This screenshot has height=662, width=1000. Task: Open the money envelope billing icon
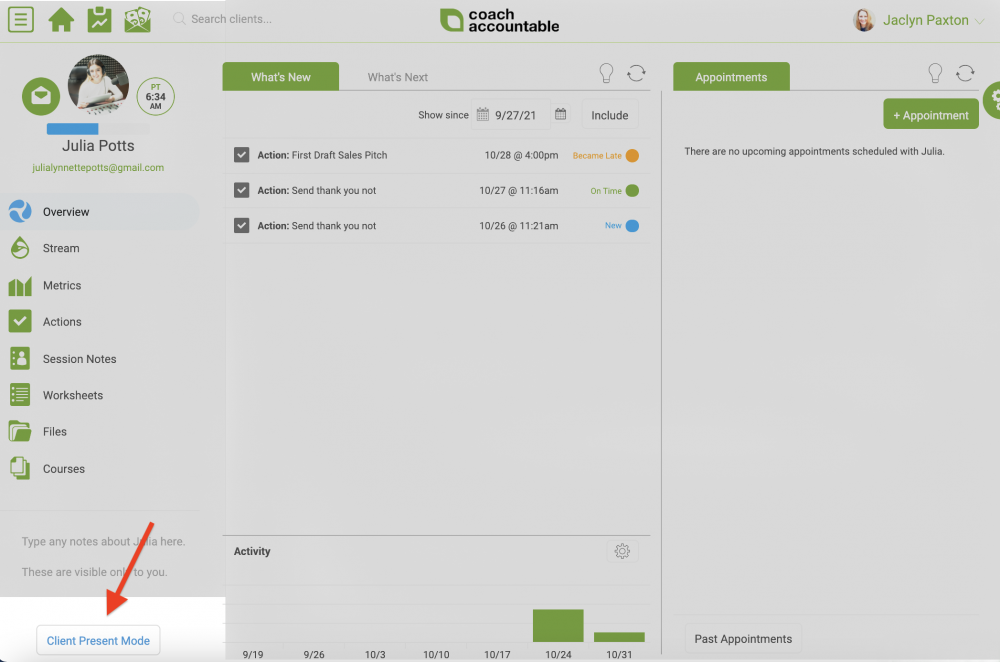pos(138,19)
